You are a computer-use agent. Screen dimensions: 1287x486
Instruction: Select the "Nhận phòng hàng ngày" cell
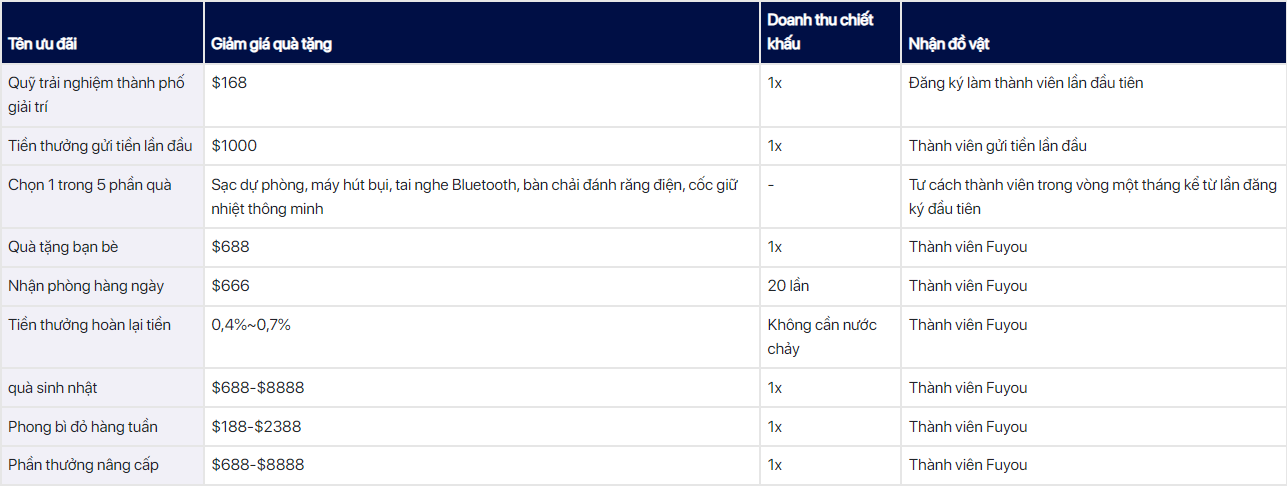click(86, 286)
